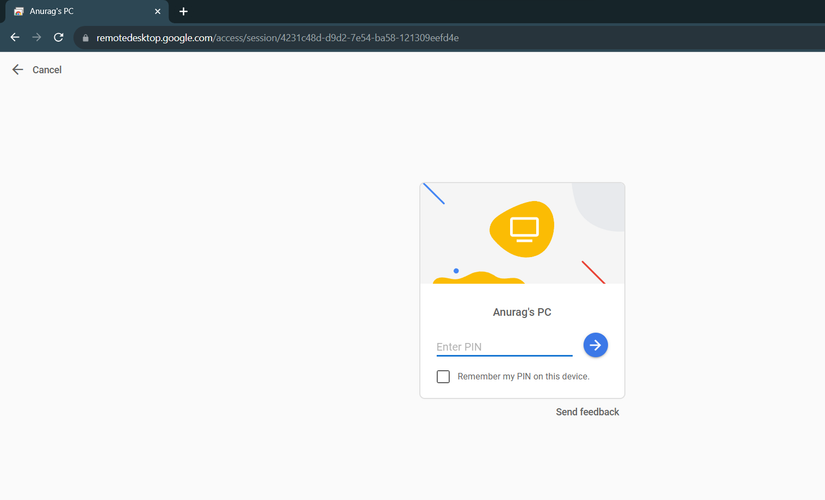The width and height of the screenshot is (825, 500).
Task: Click the Cancel label
Action: coord(47,69)
